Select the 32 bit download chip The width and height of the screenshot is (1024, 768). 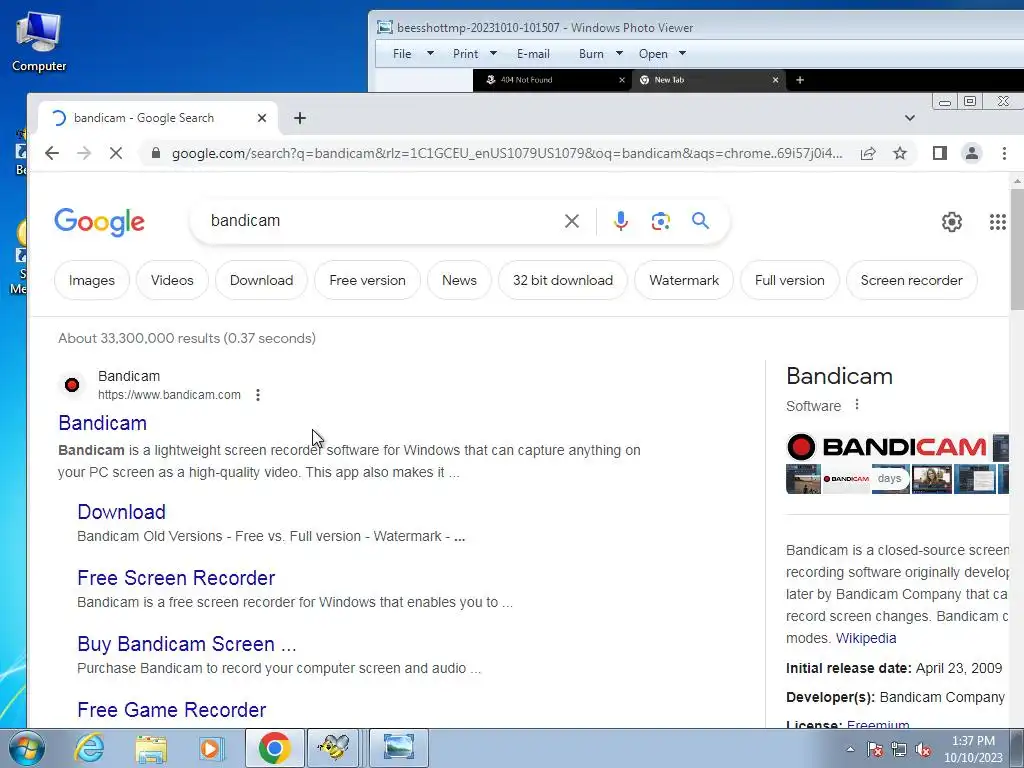pyautogui.click(x=562, y=280)
